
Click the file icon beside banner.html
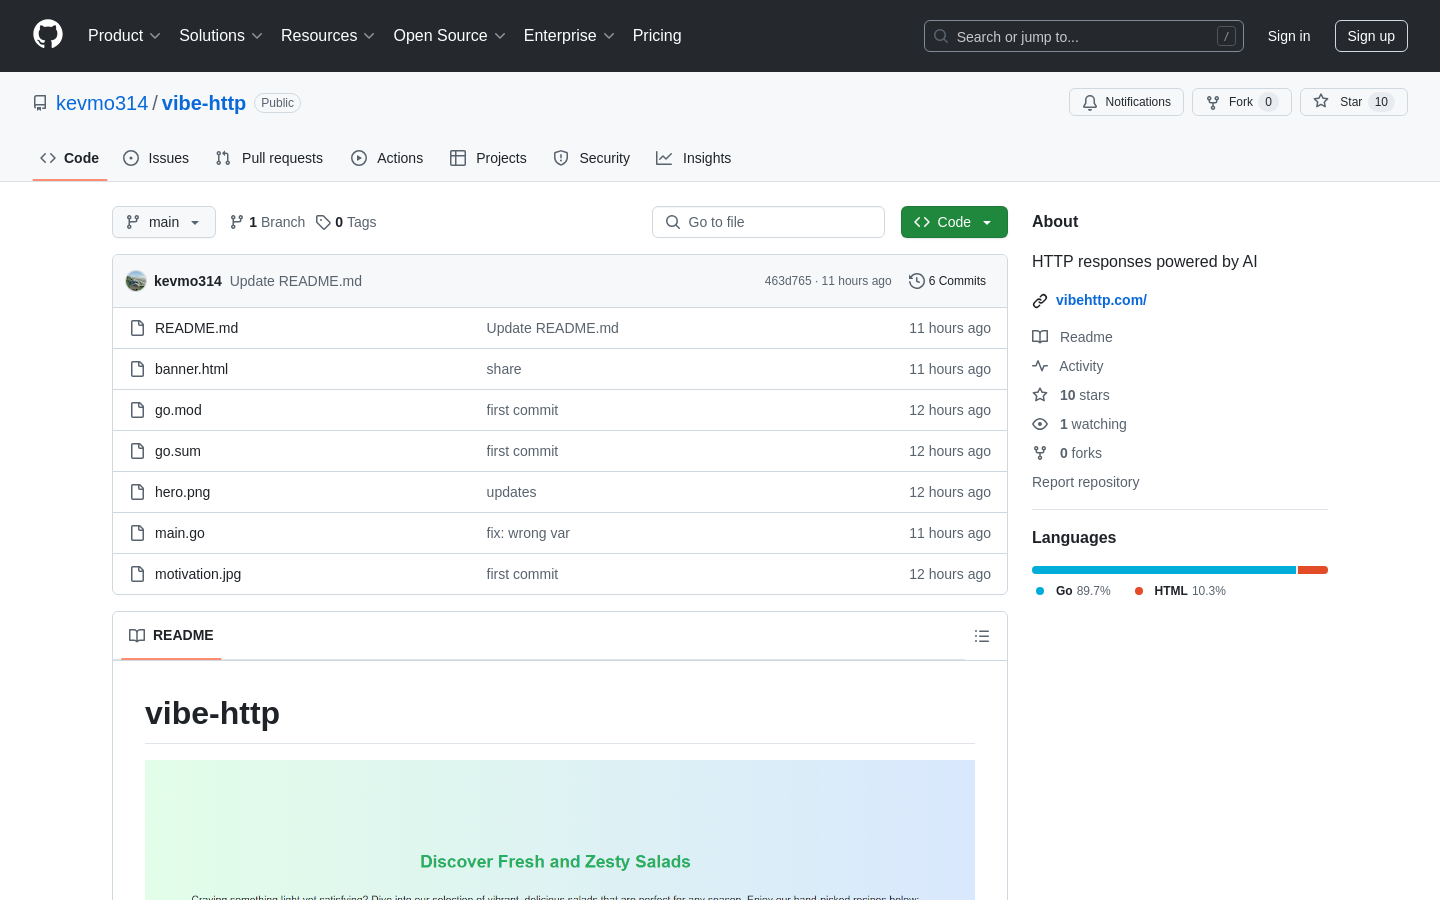tap(138, 369)
